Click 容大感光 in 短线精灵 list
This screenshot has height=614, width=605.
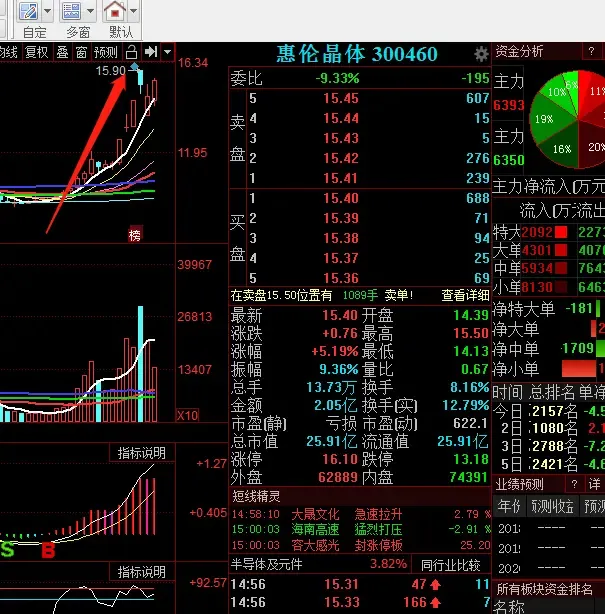point(315,545)
